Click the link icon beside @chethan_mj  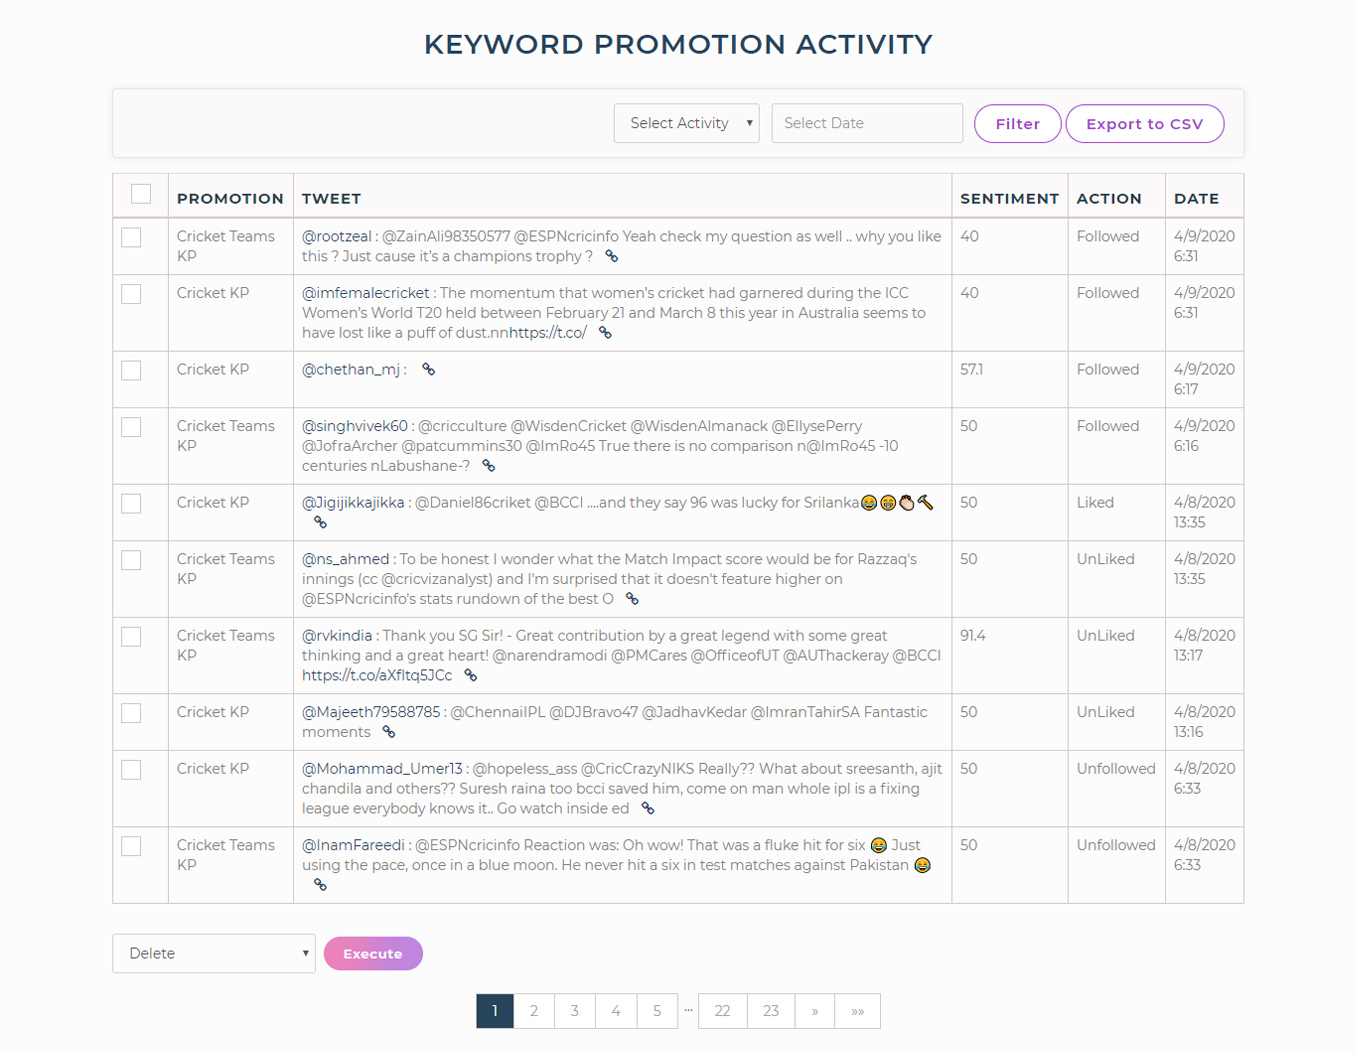429,369
